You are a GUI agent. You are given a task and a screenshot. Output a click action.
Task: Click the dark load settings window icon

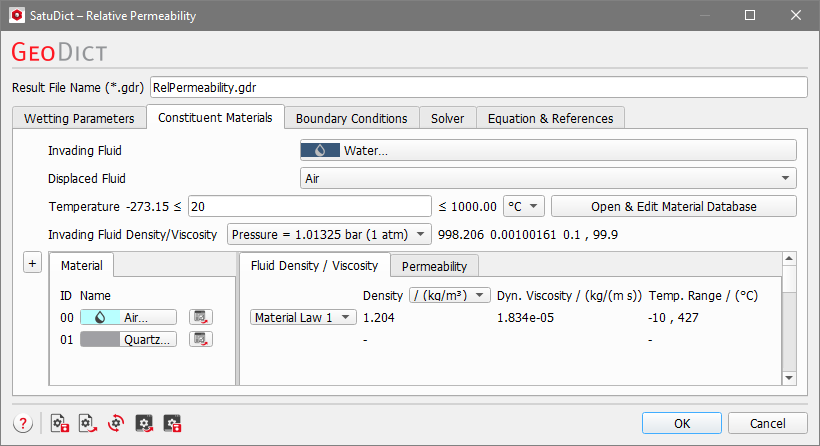click(144, 423)
